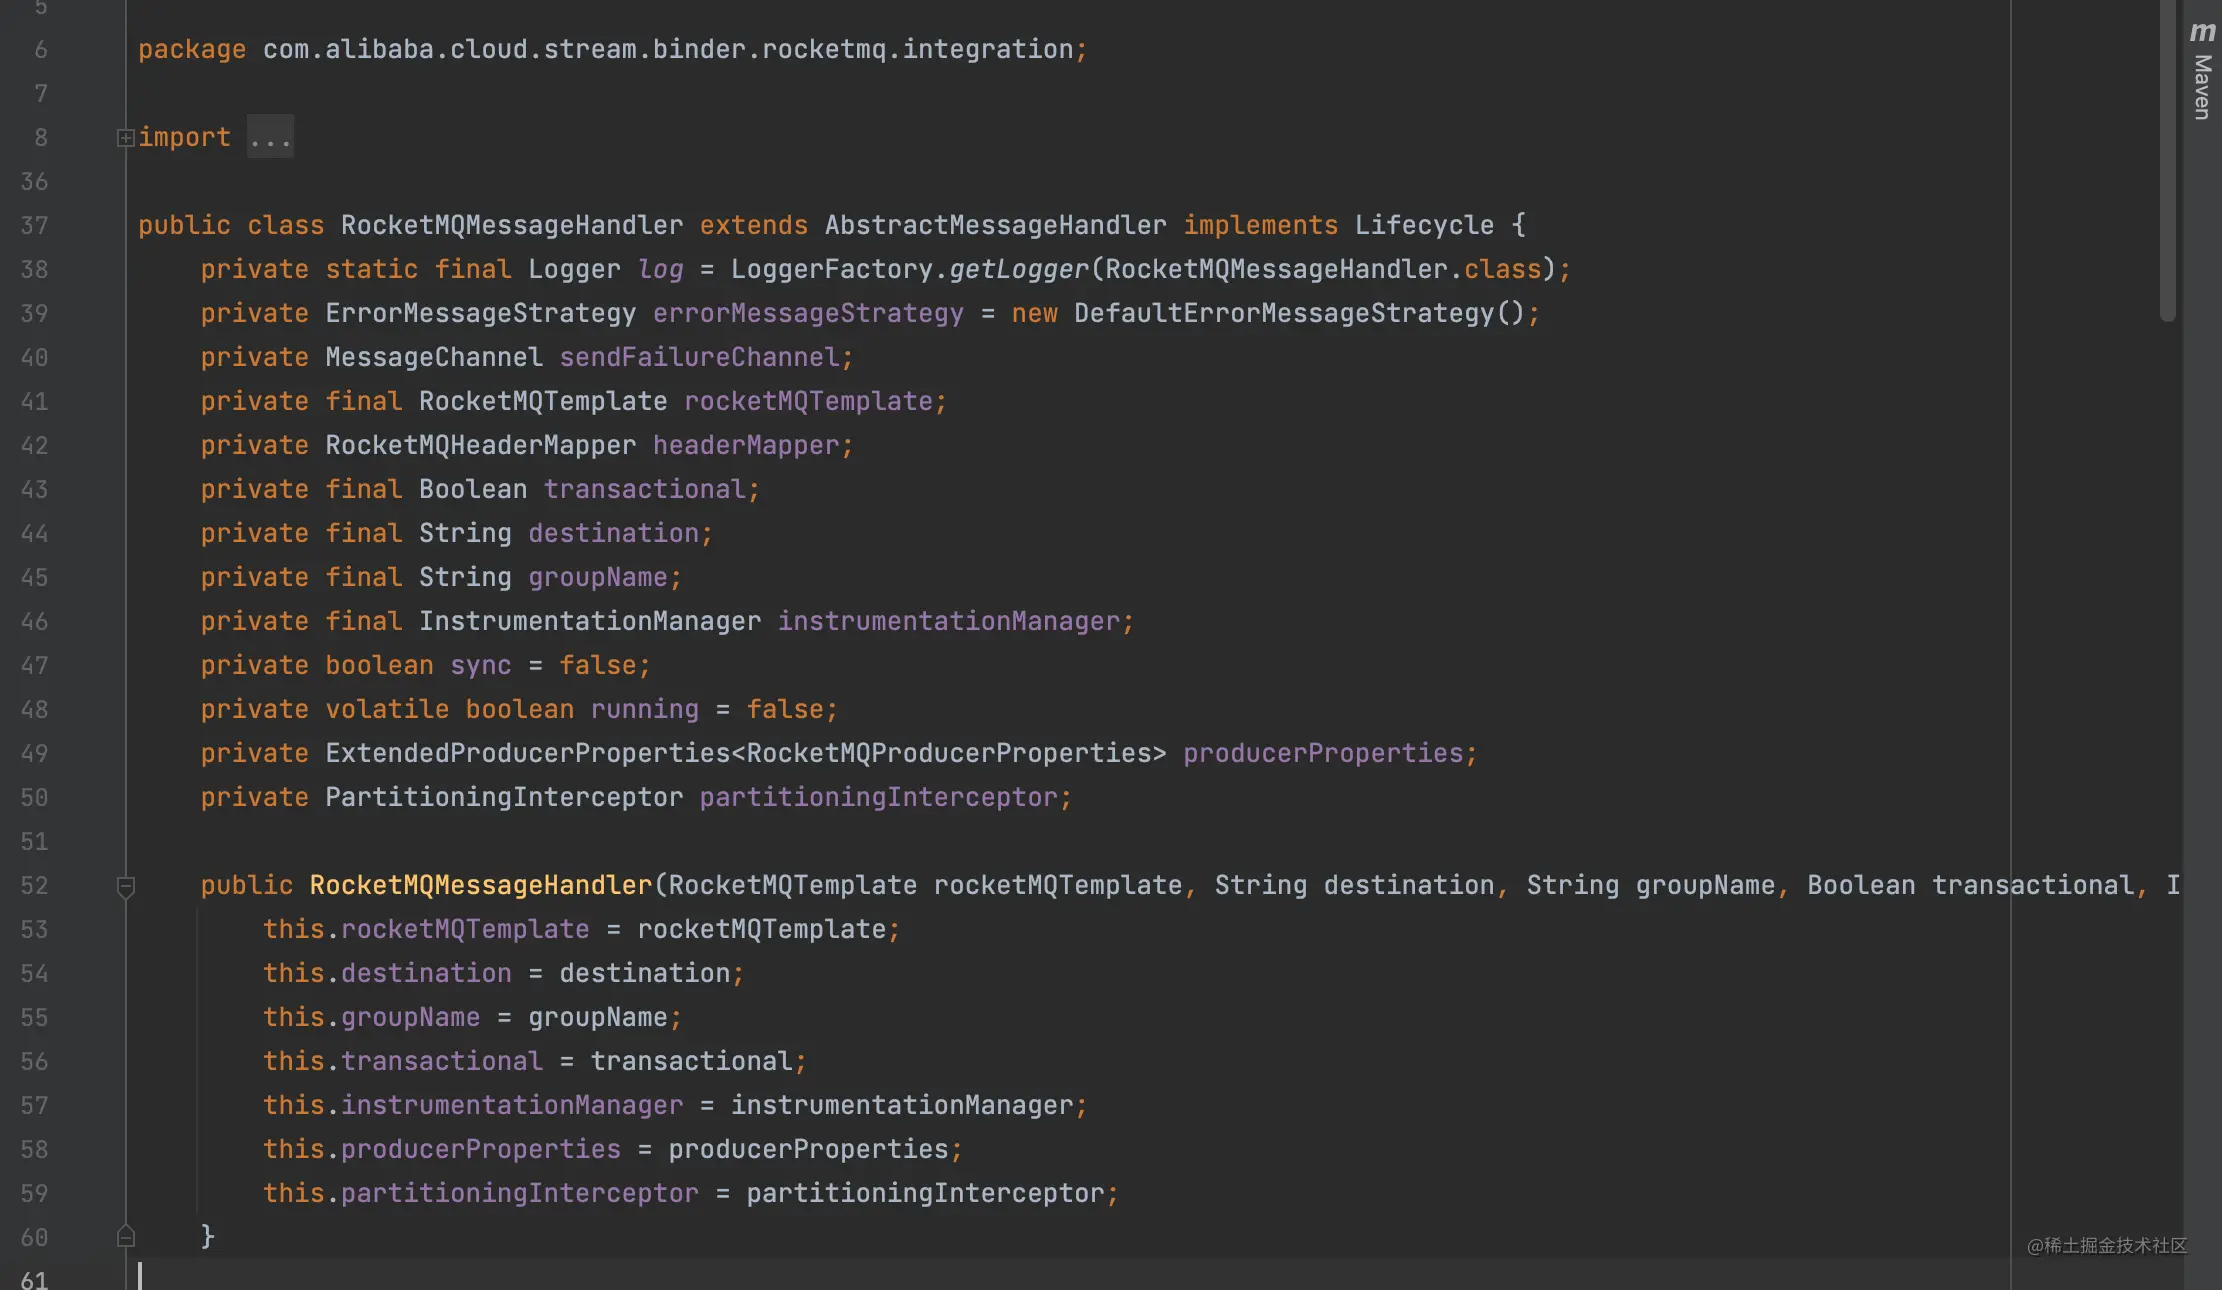Image resolution: width=2222 pixels, height=1290 pixels.
Task: Expand the folded import block
Action: (125, 138)
